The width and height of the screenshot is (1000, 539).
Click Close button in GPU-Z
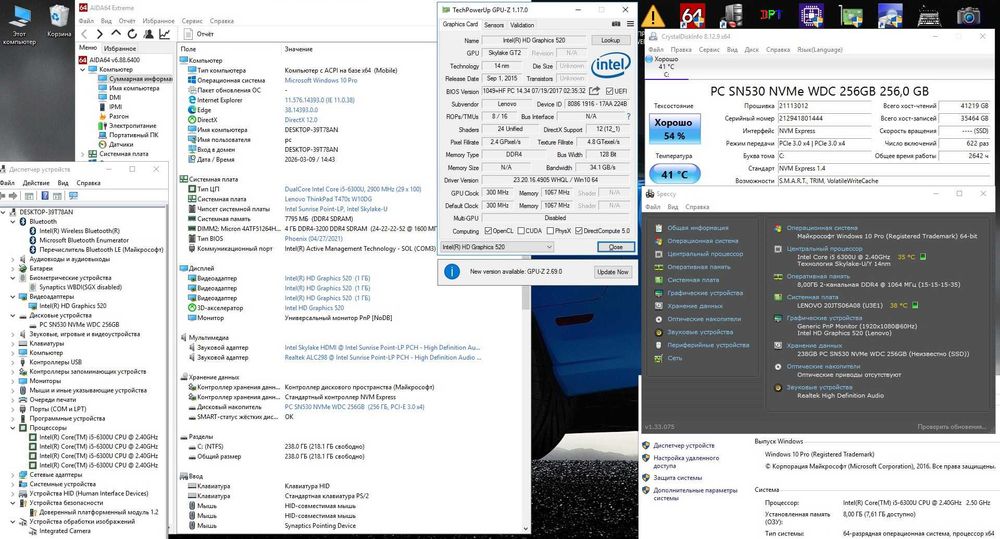click(x=615, y=247)
